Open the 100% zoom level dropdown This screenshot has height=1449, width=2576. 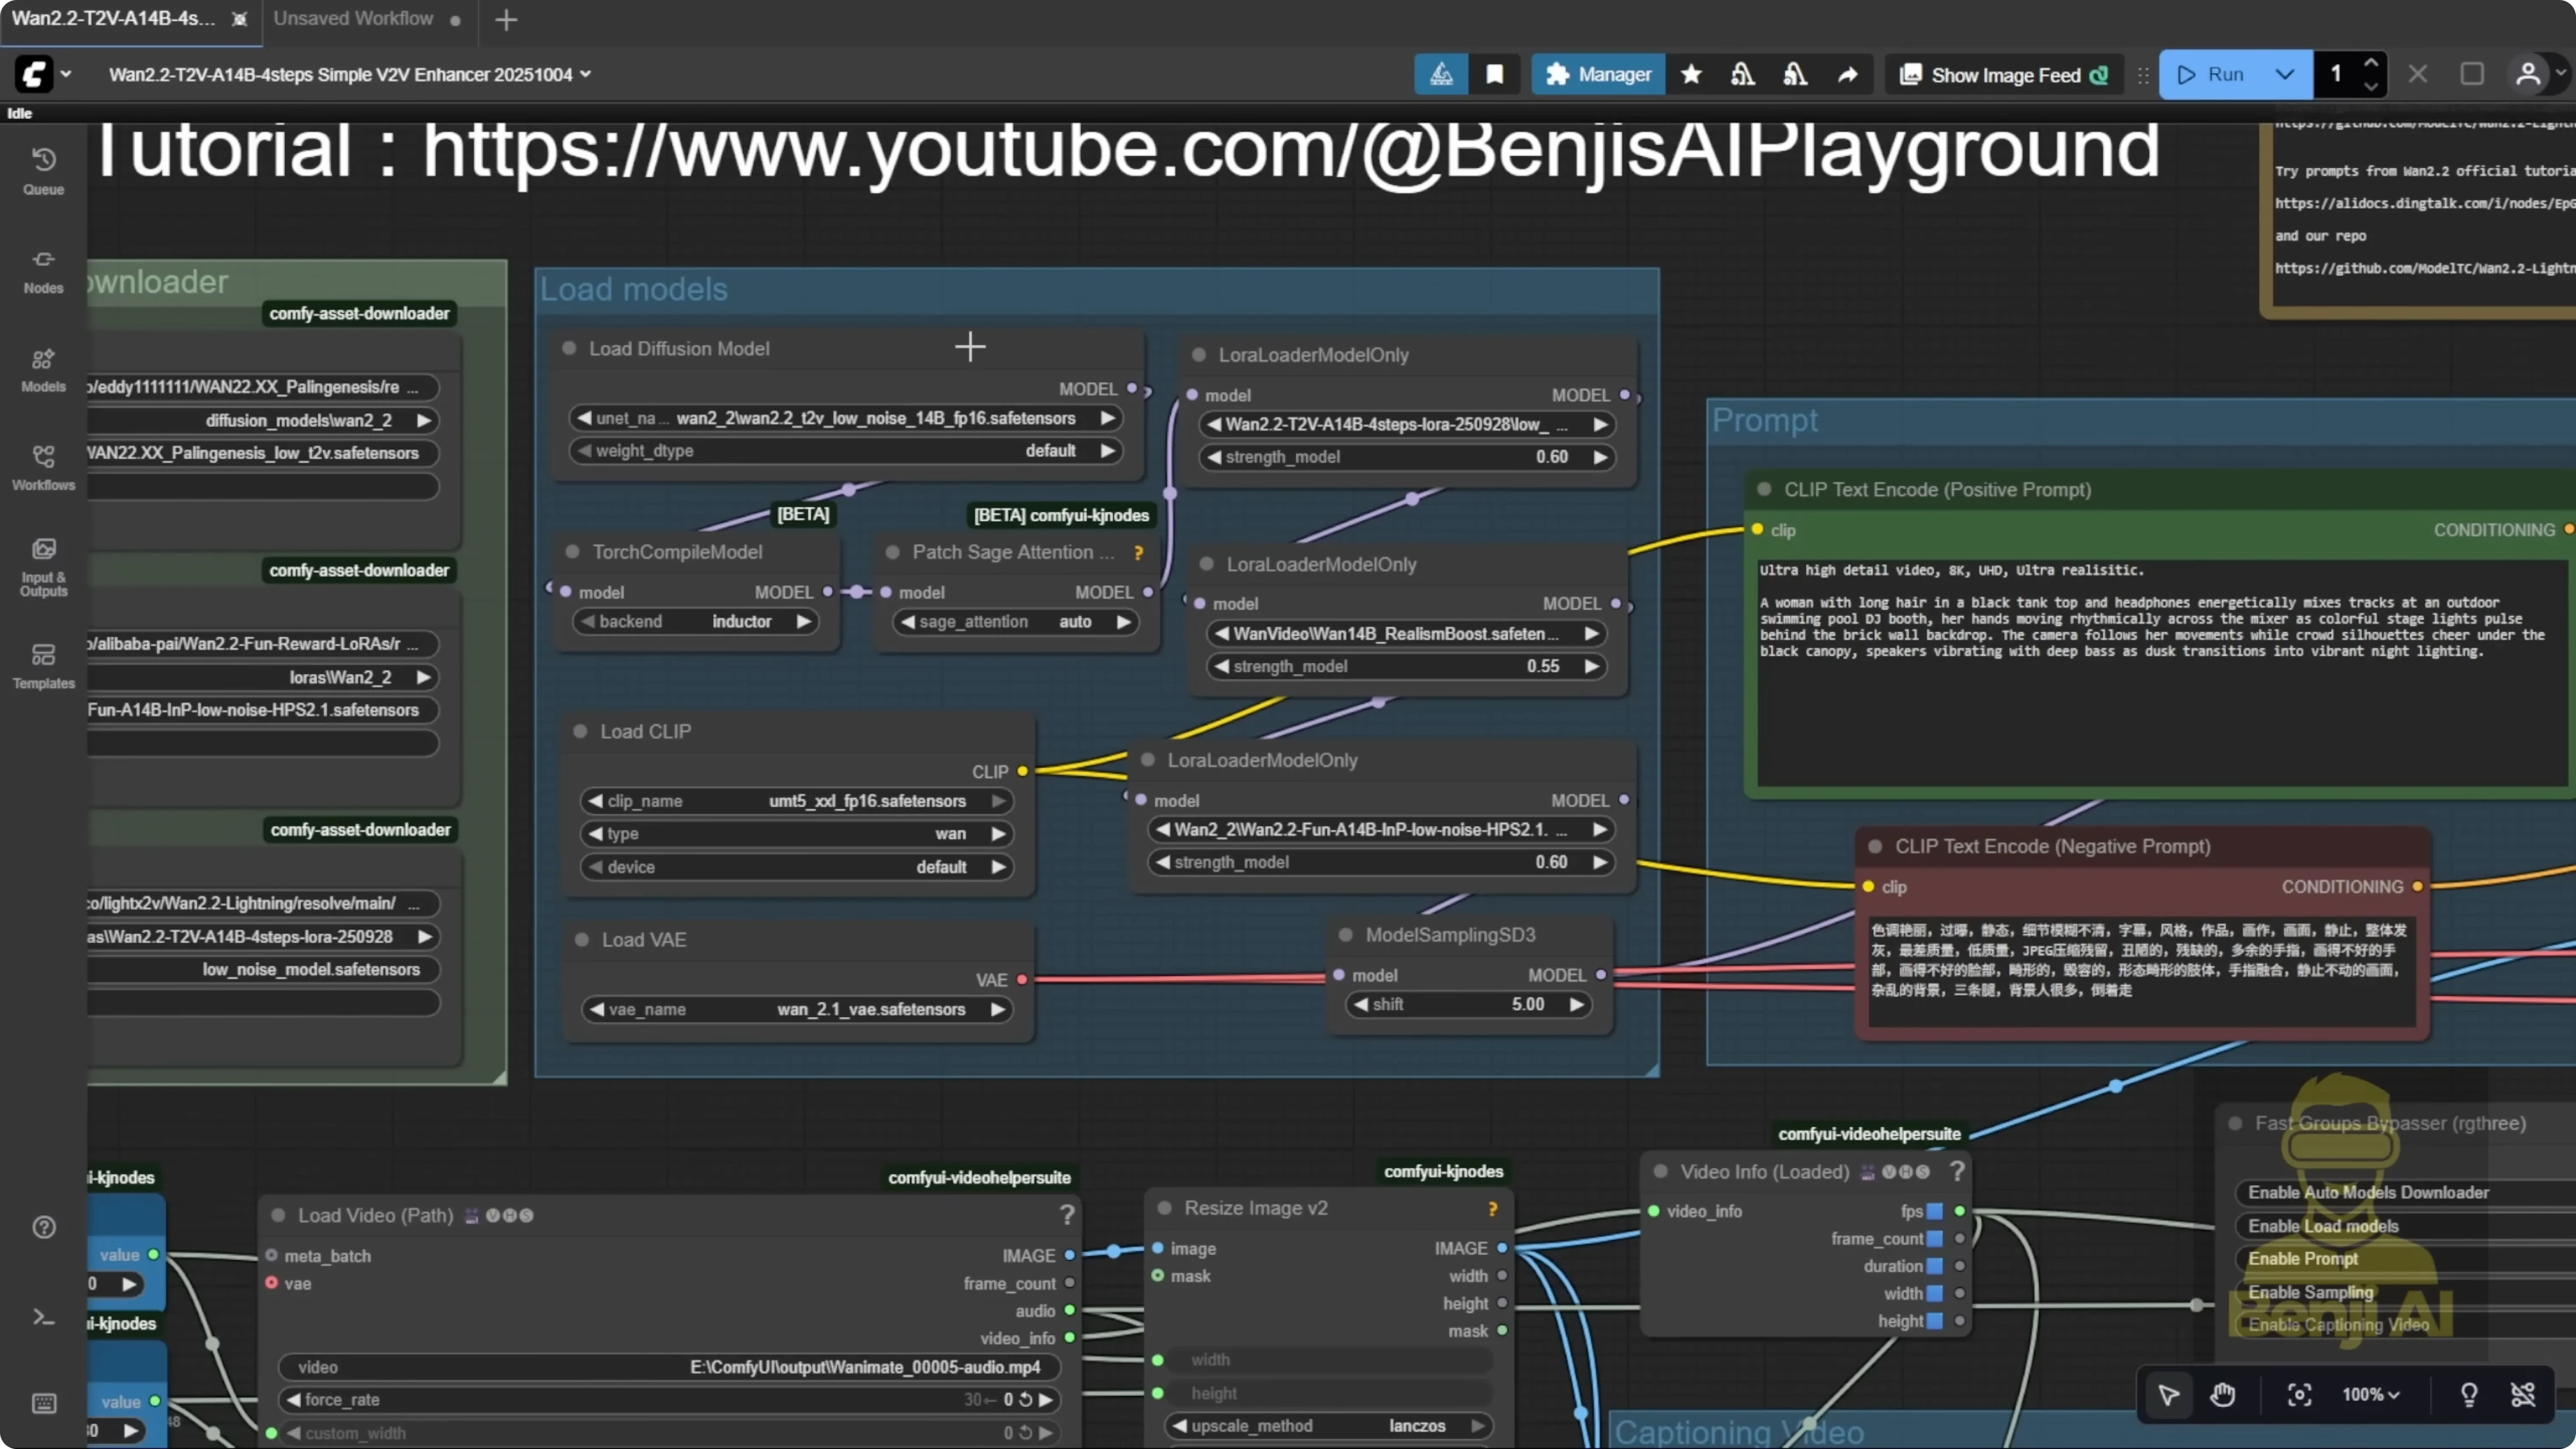[2370, 1395]
